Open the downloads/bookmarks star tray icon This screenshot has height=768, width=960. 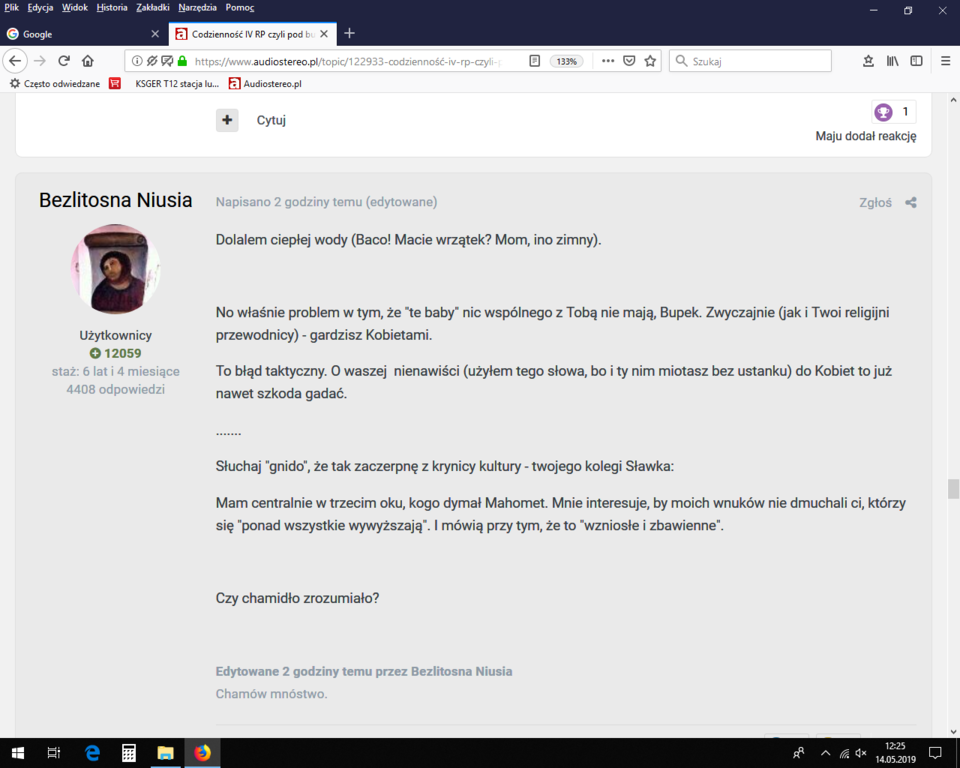pyautogui.click(x=868, y=61)
